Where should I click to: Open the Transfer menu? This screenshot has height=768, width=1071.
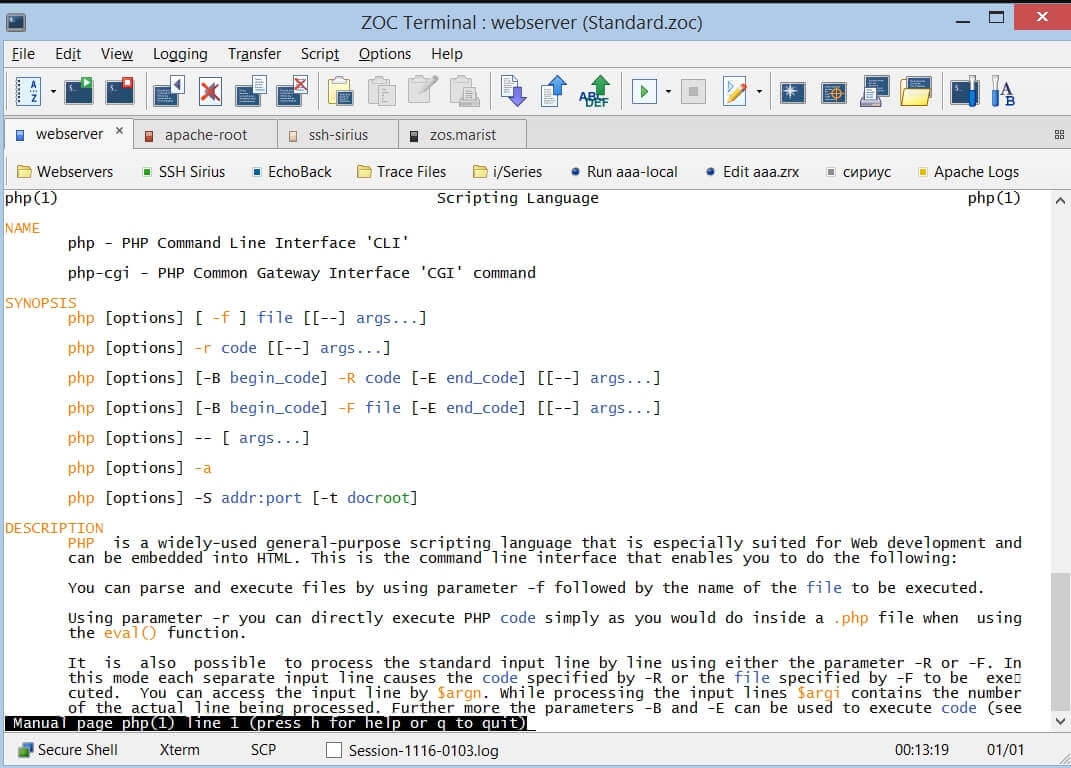(254, 54)
